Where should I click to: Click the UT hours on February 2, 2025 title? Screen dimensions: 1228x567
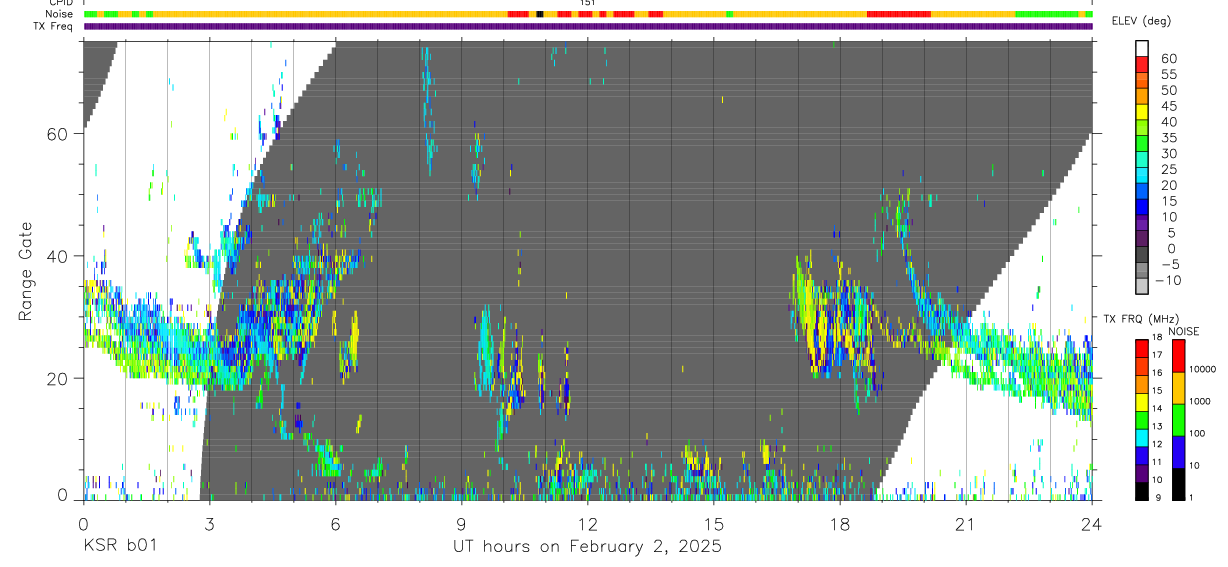tap(588, 547)
